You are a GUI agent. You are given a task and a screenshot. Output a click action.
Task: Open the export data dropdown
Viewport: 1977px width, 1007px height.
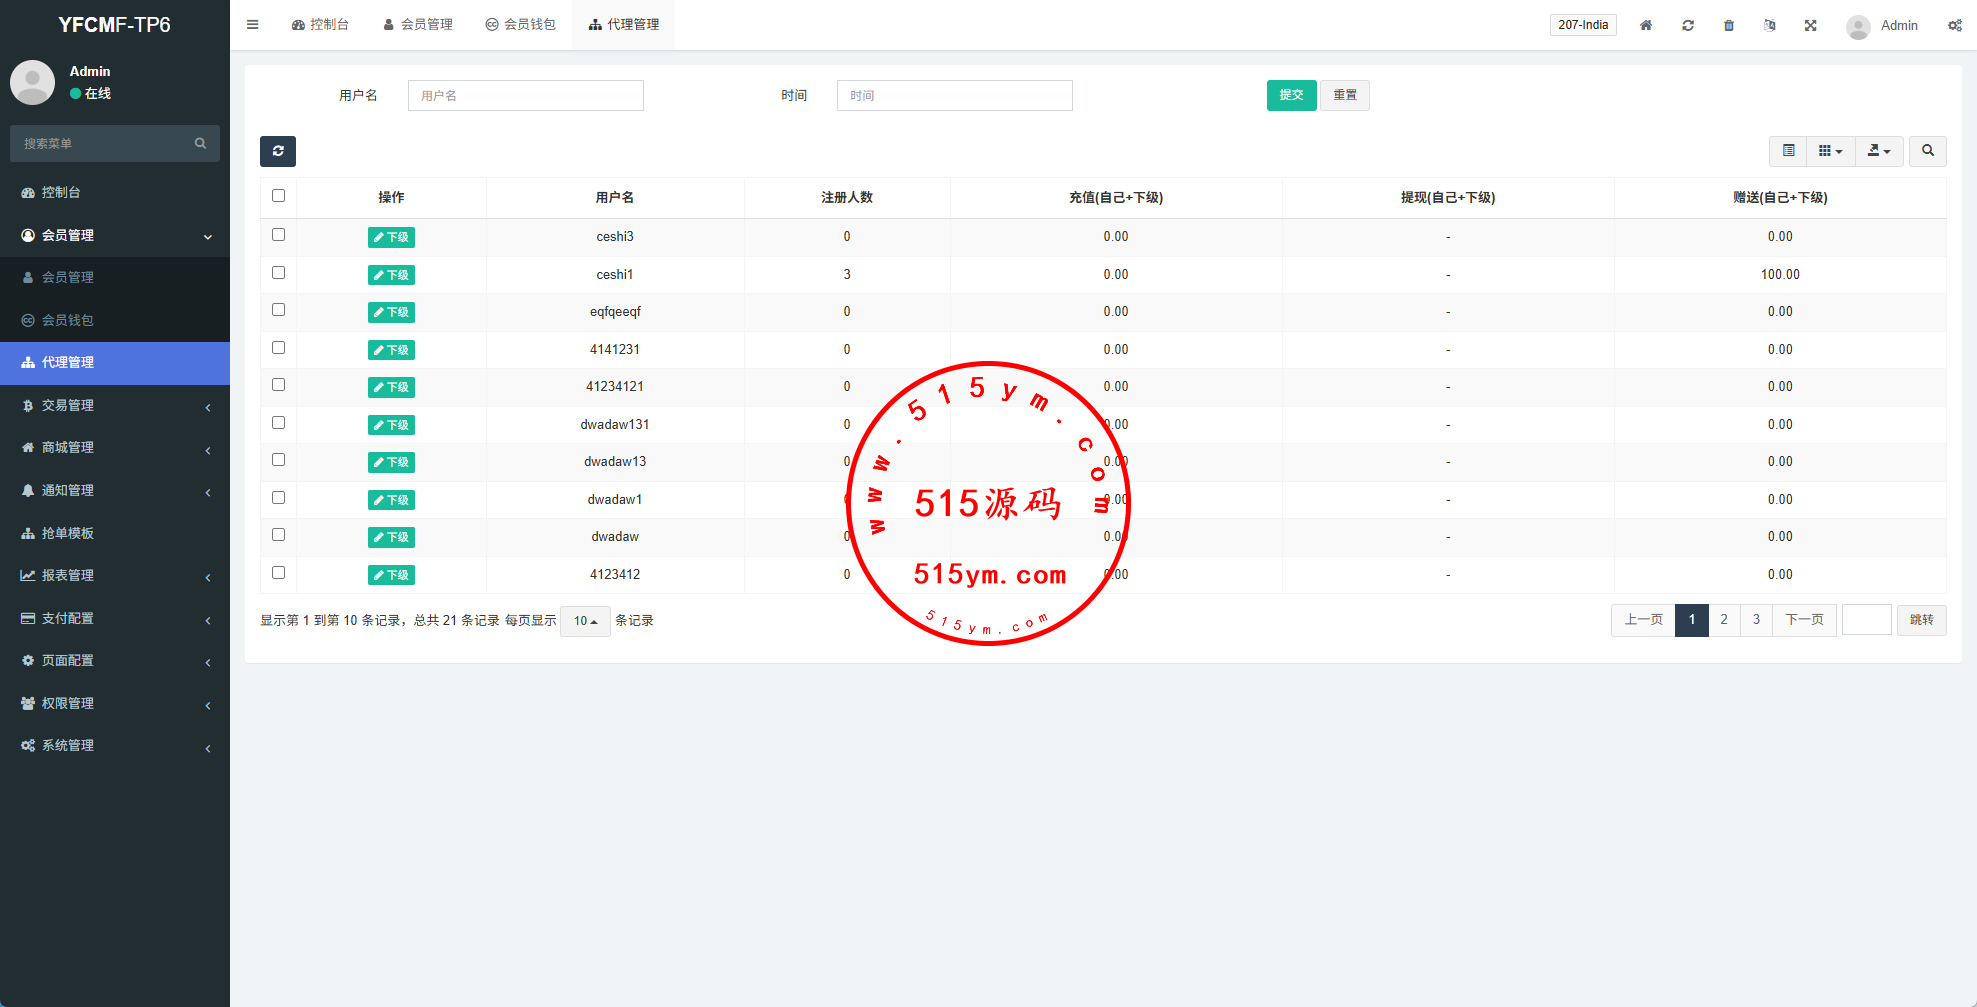tap(1879, 151)
